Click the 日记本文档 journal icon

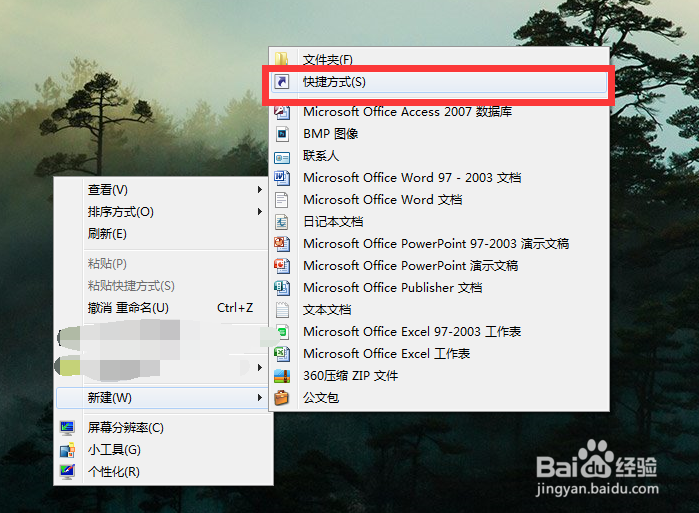(x=282, y=222)
